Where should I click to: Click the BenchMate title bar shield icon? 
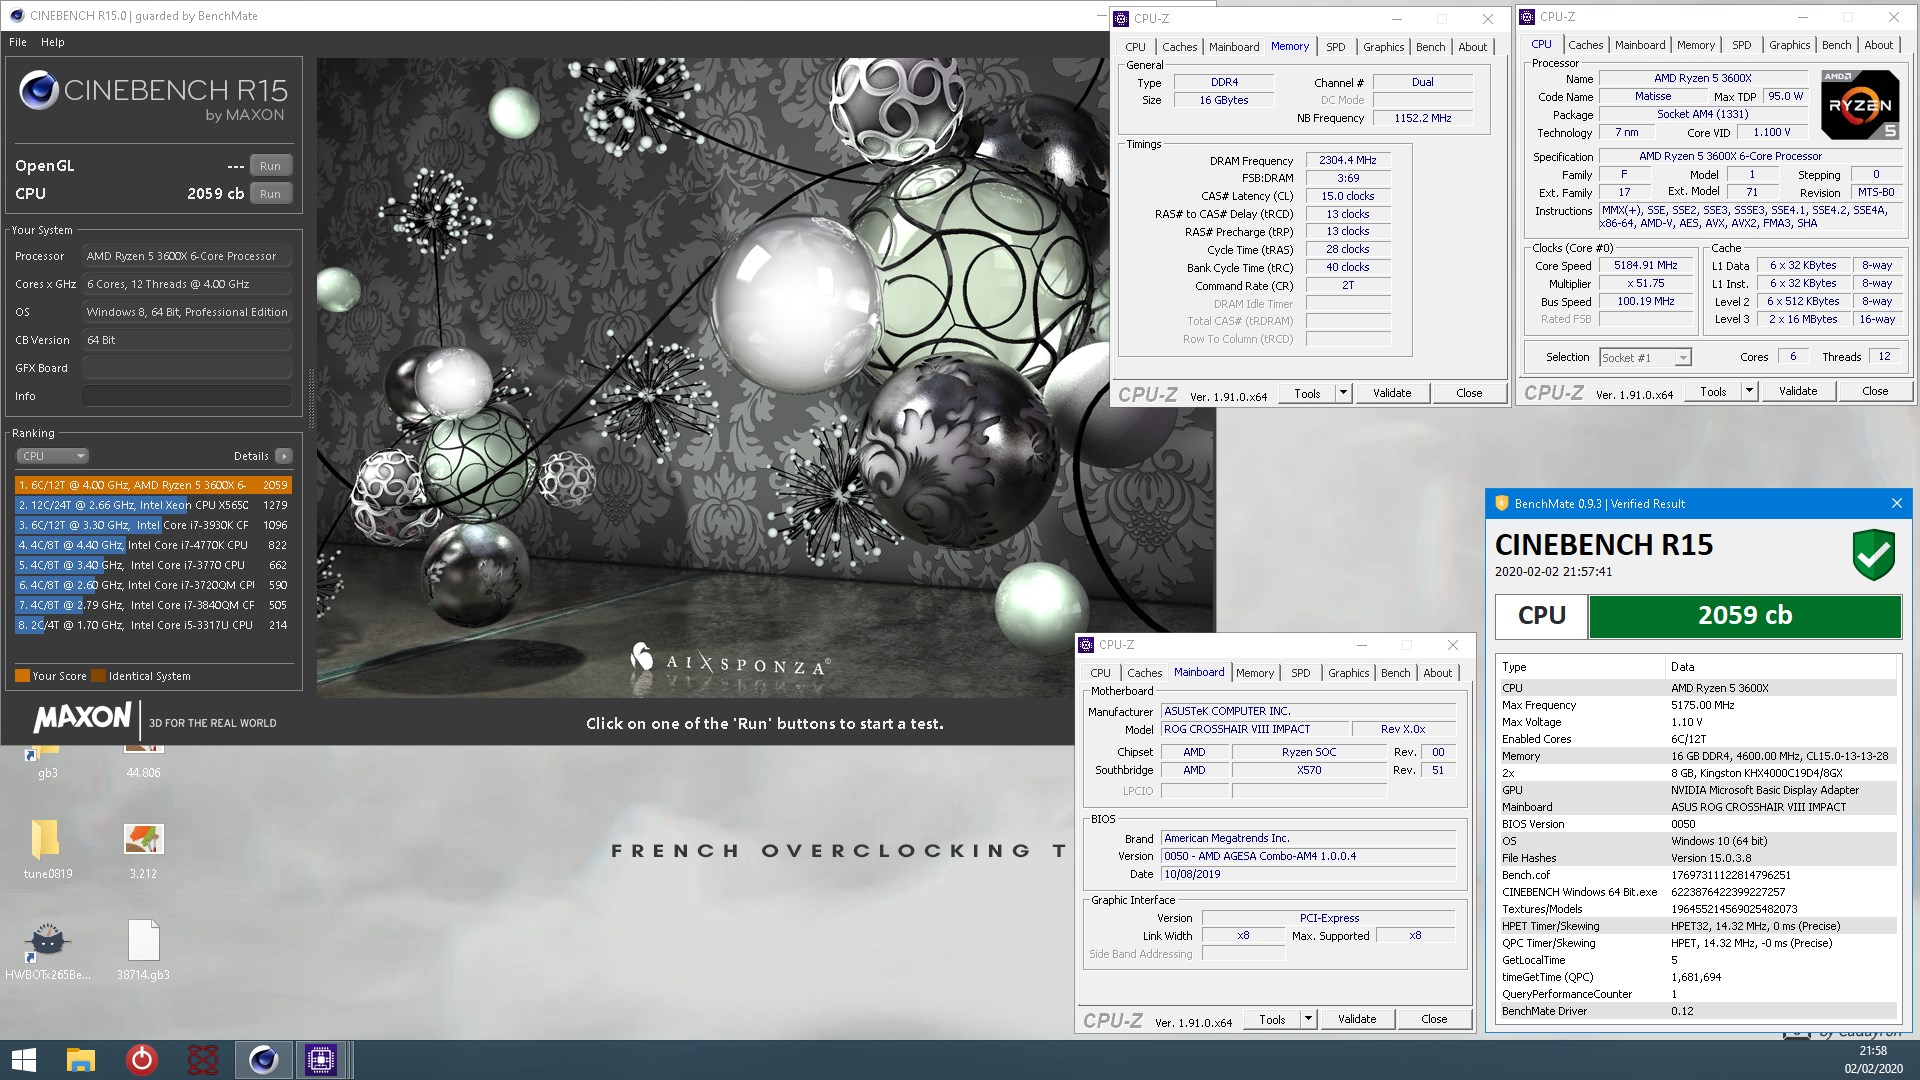tap(1500, 503)
